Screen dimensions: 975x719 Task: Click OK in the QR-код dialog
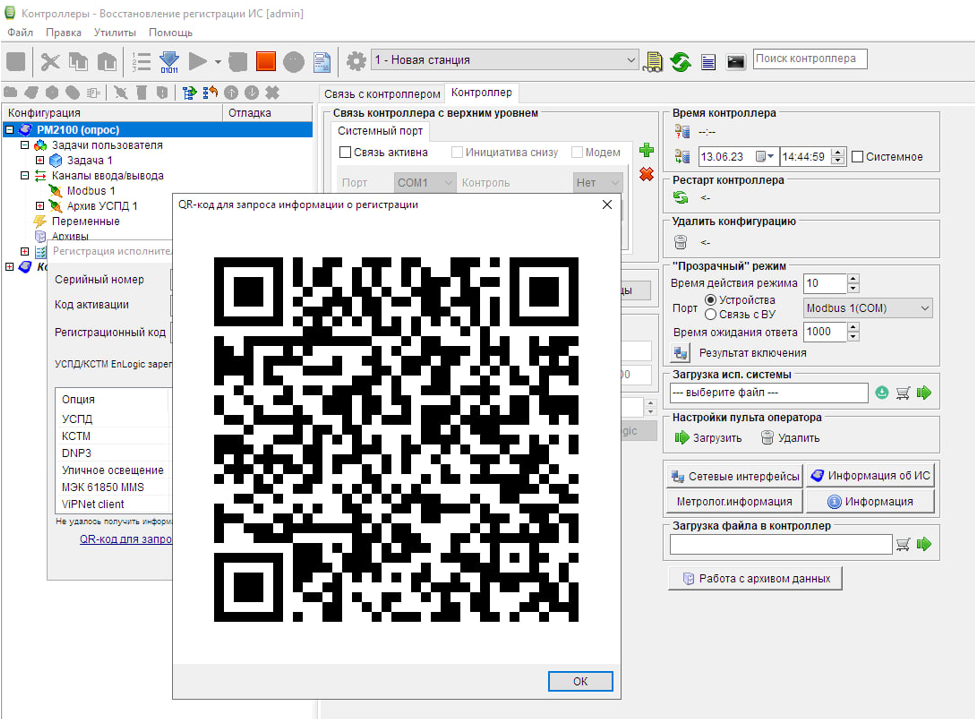coord(580,681)
